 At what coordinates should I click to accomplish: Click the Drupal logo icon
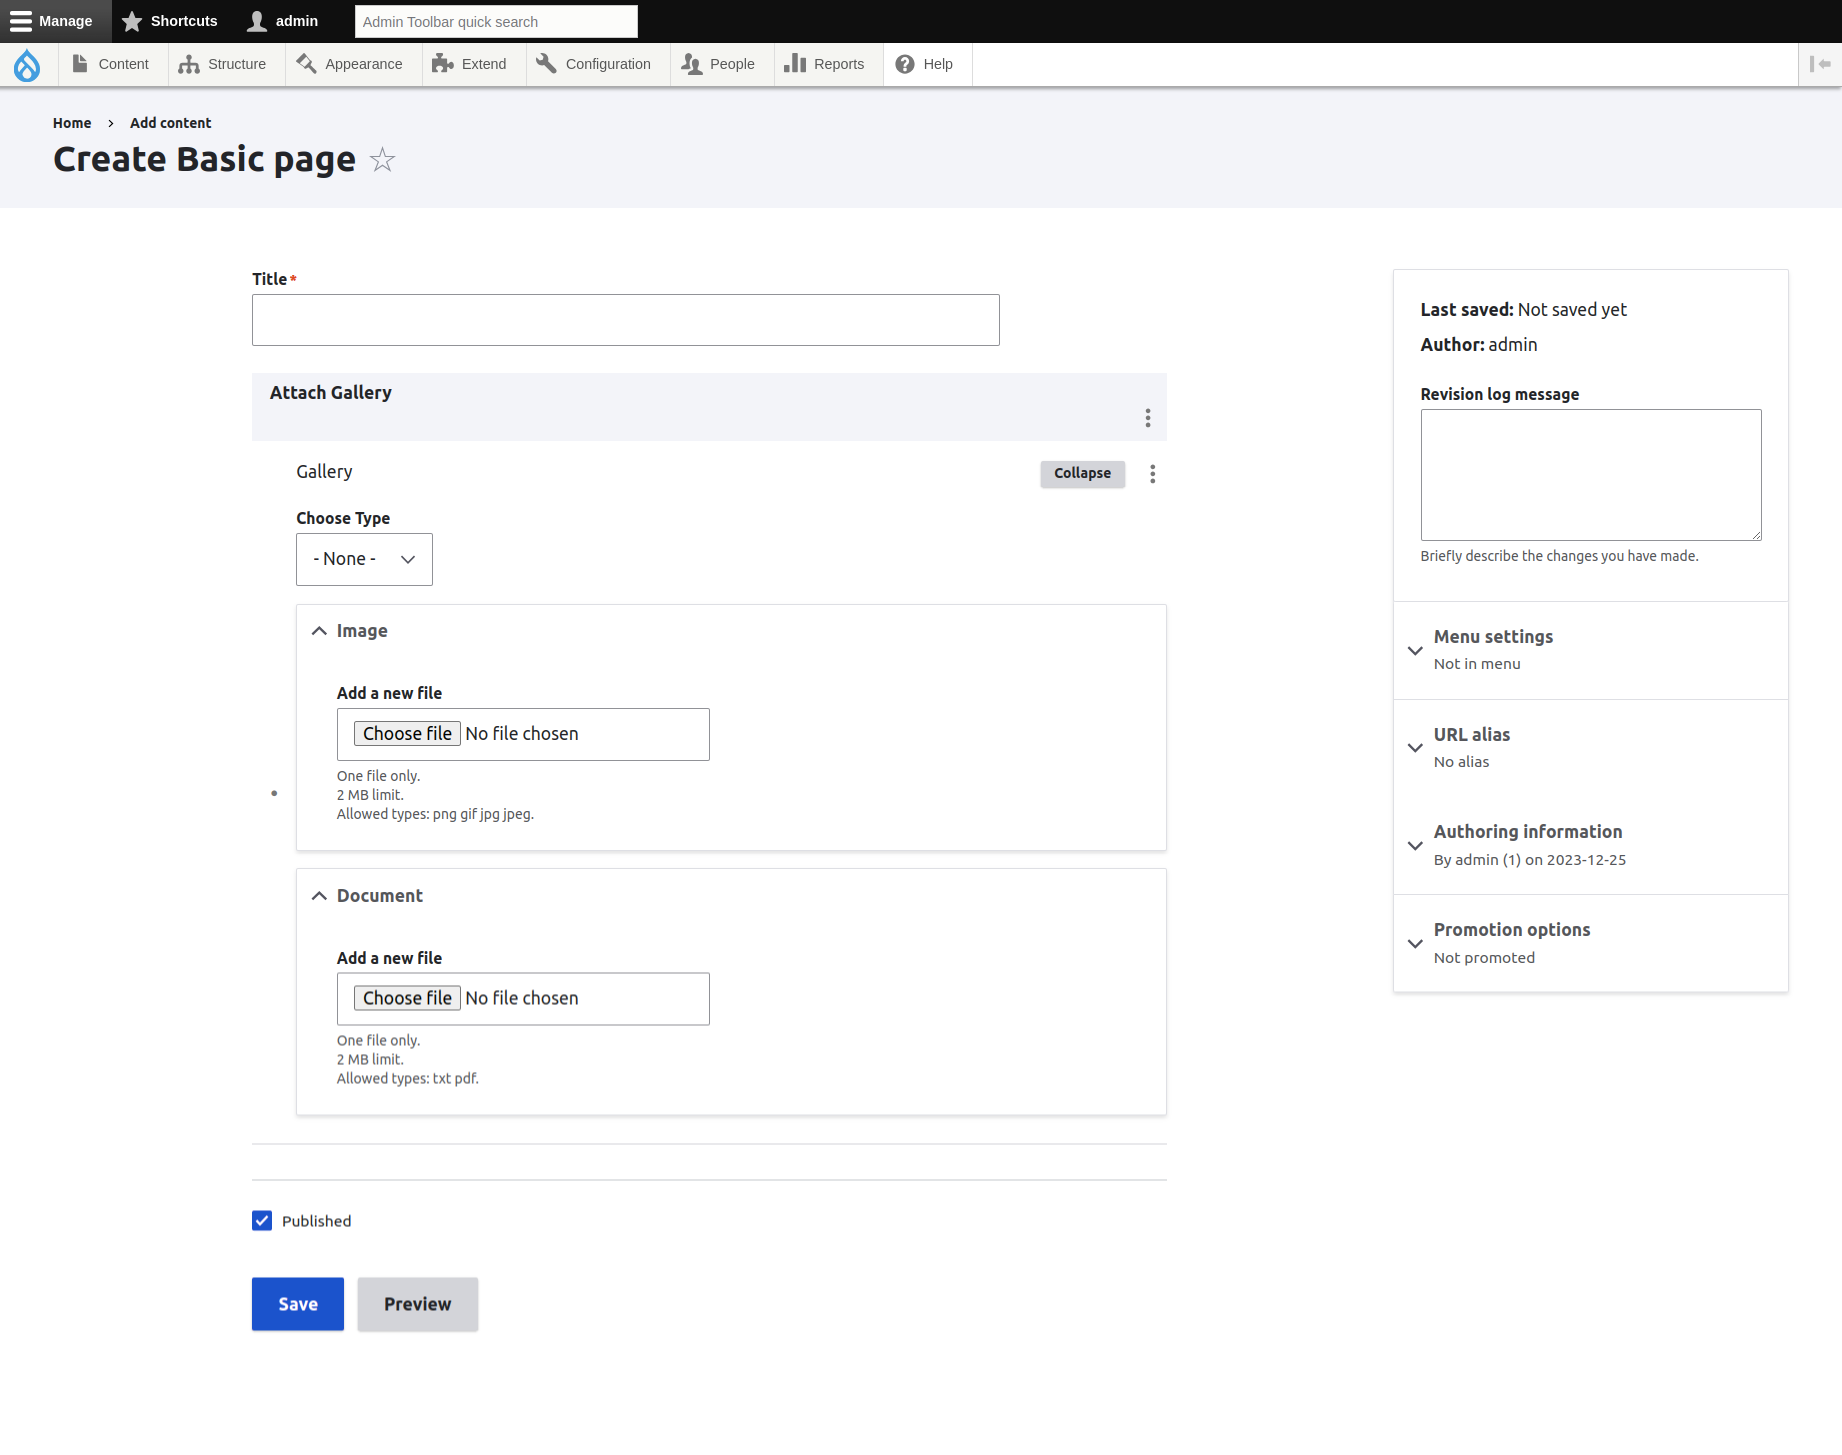tap(27, 64)
